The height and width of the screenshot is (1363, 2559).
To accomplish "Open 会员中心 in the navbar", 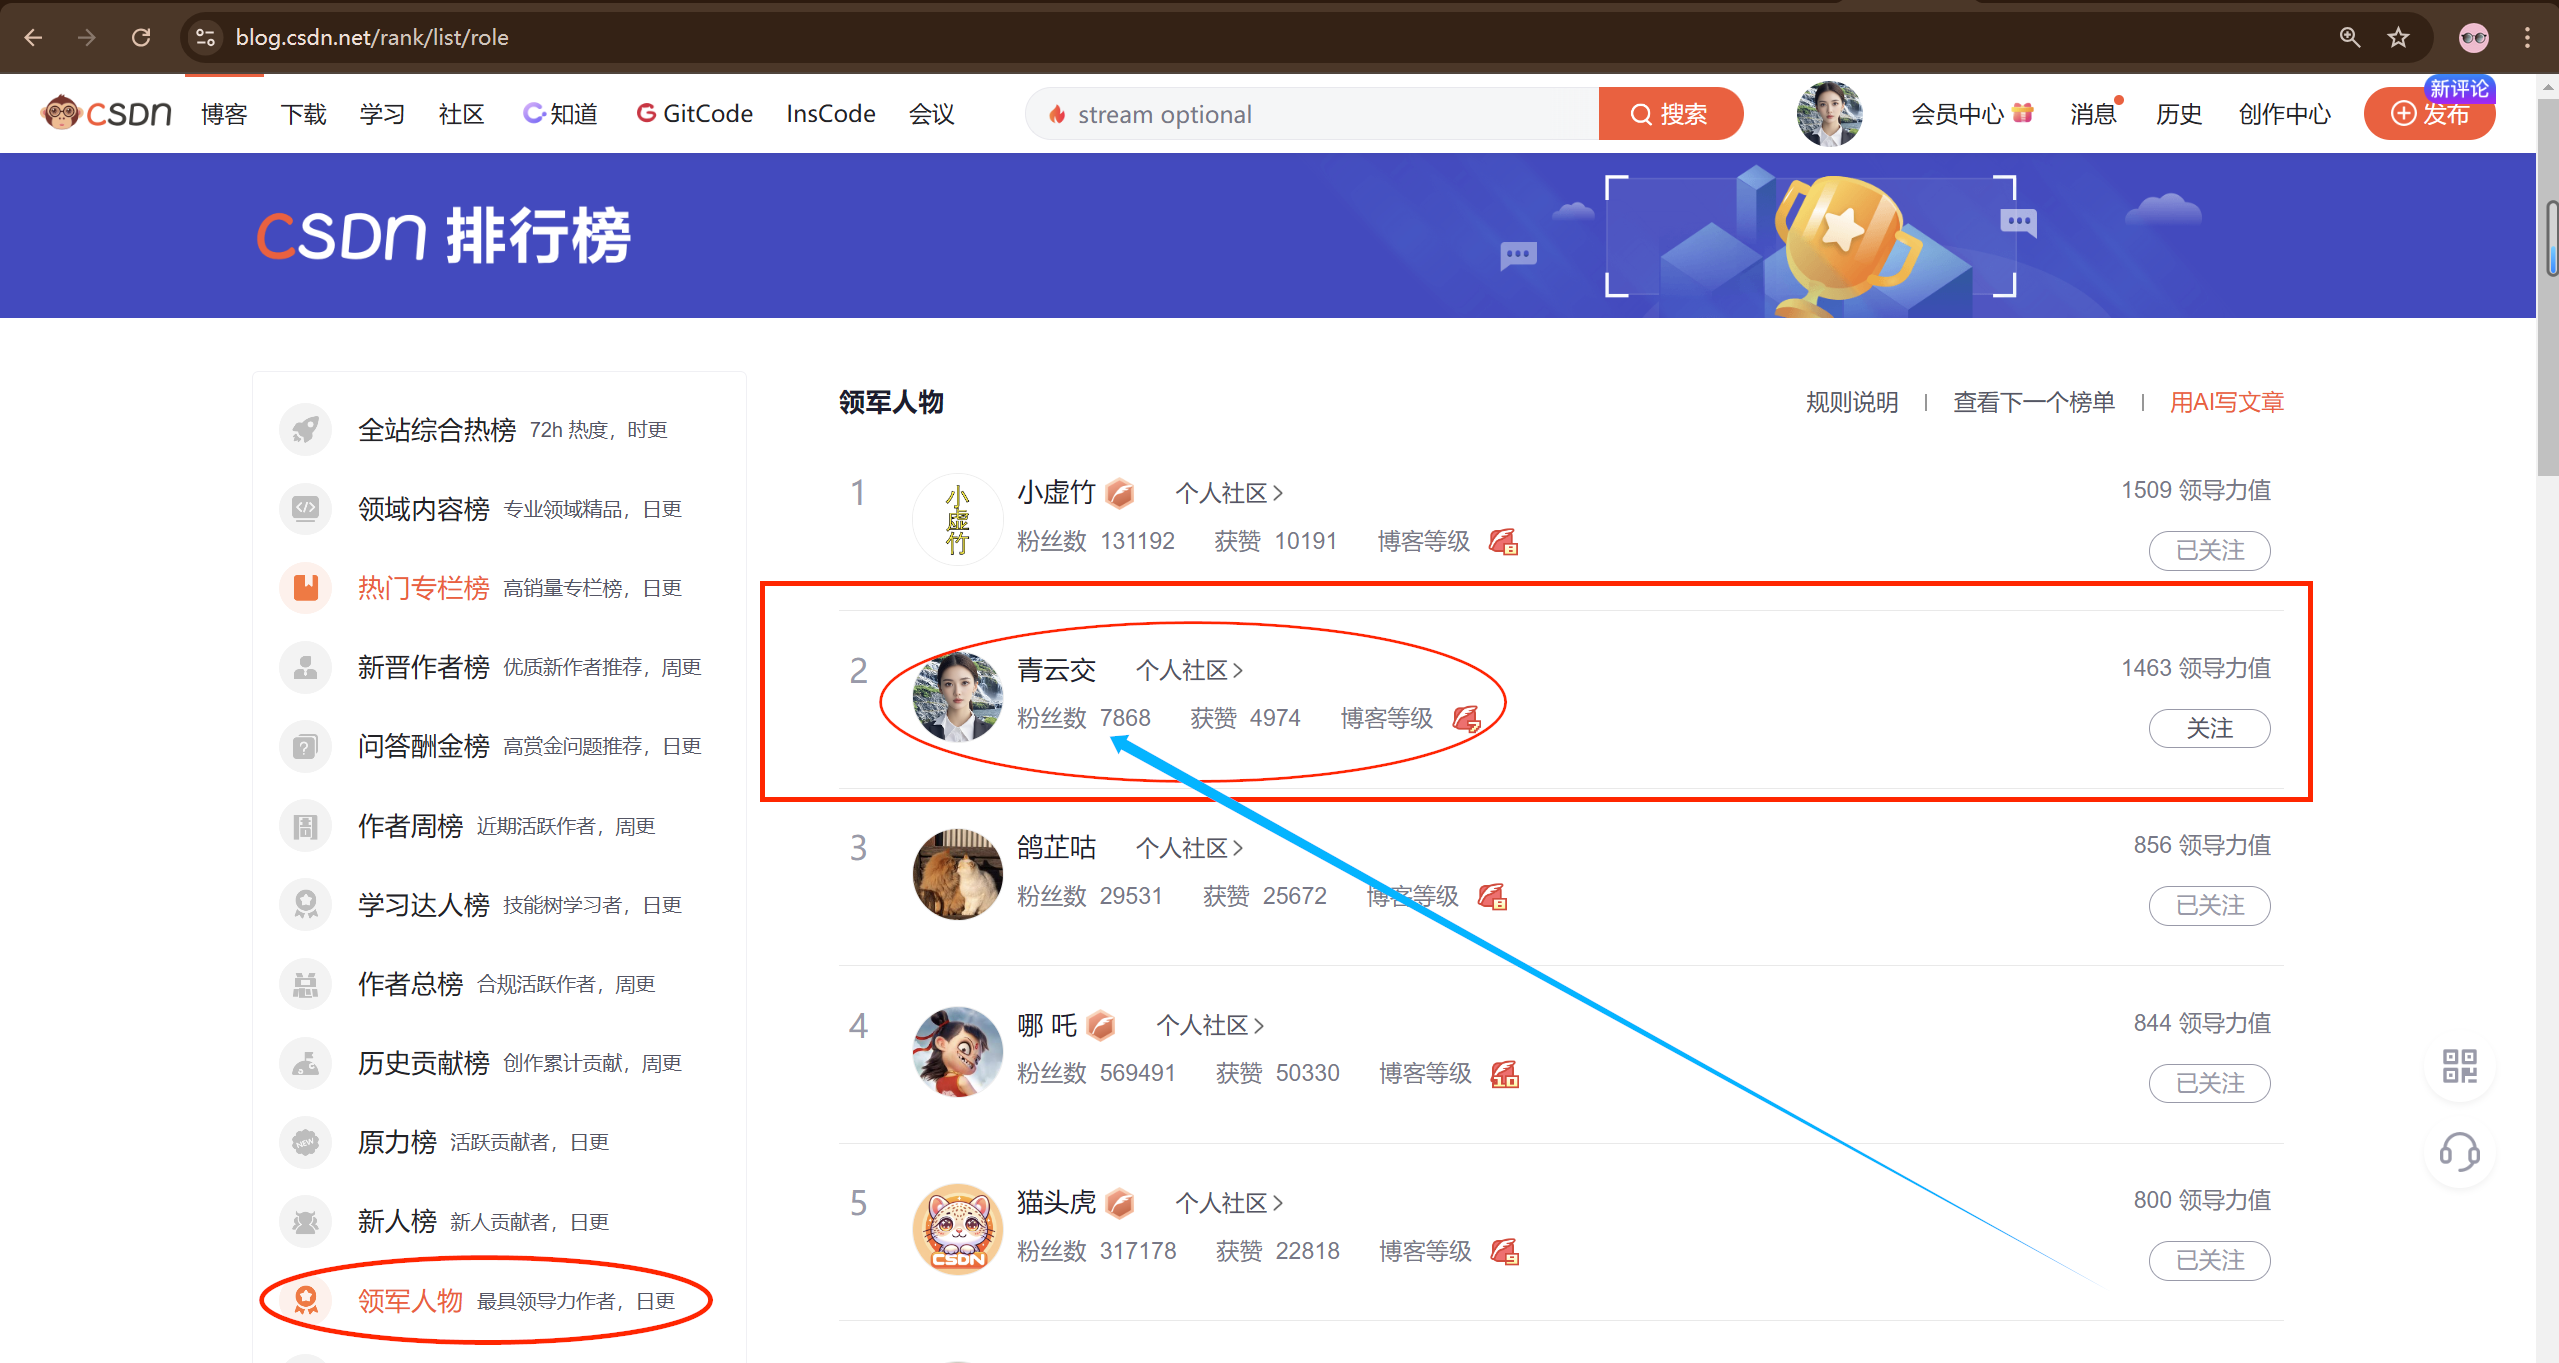I will coord(1972,114).
